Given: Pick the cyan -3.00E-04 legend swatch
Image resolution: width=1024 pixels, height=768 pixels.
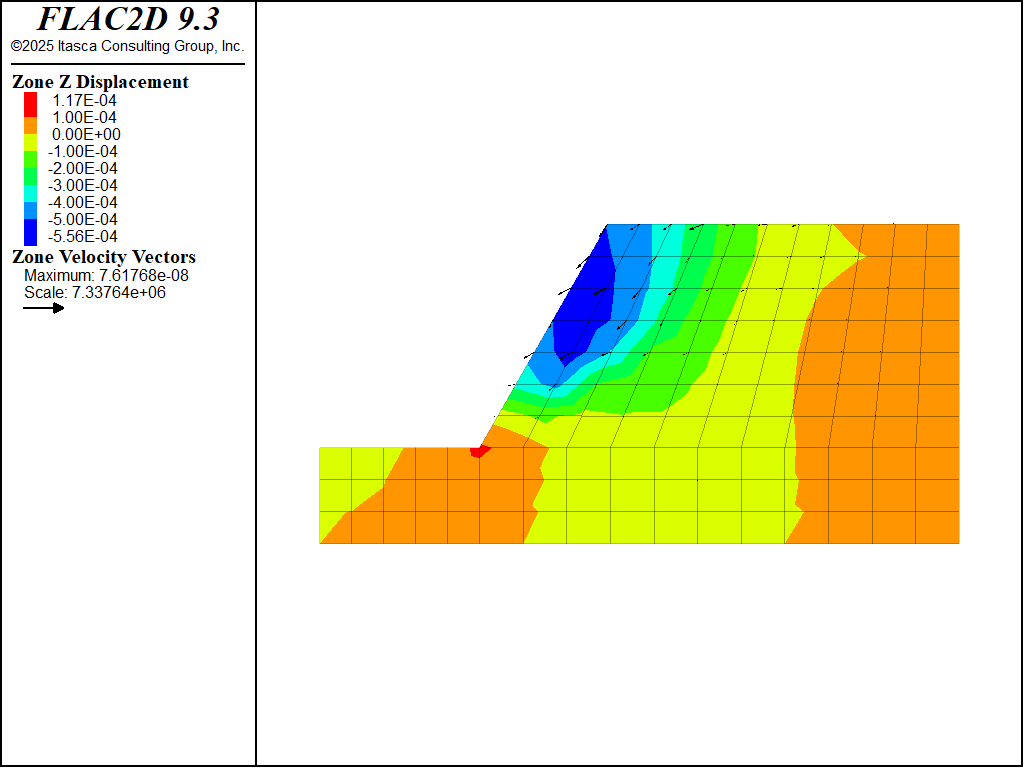Looking at the screenshot, I should point(31,186).
